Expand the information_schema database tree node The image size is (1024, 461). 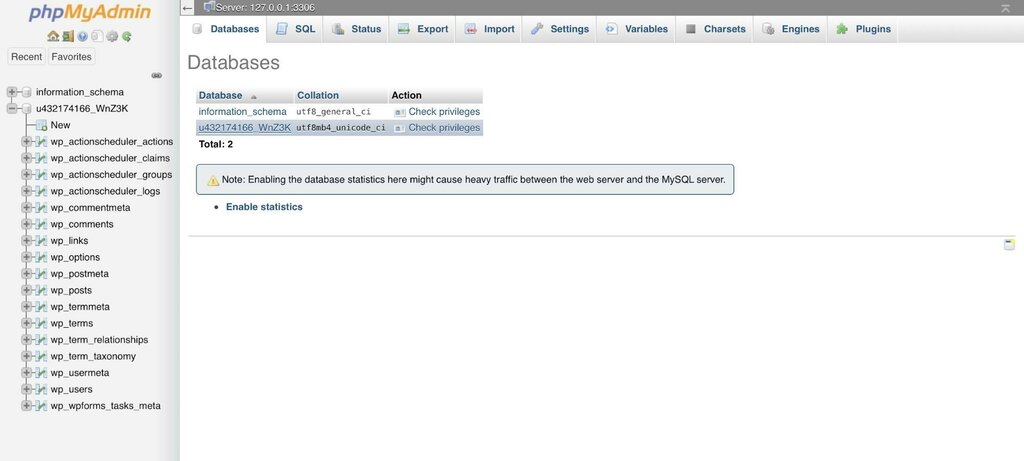(12, 92)
